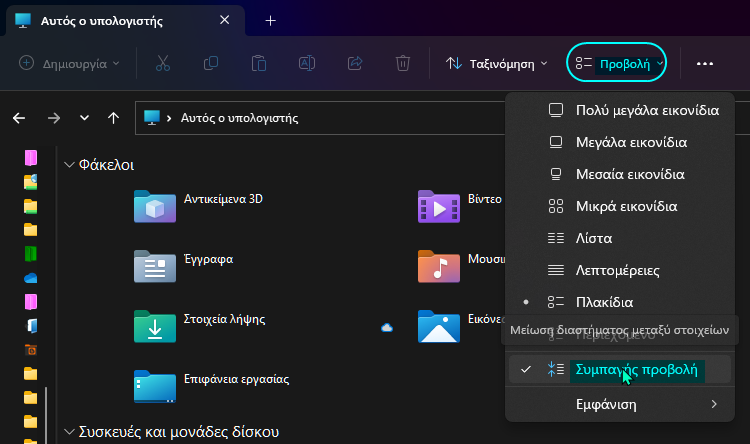The width and height of the screenshot is (750, 444).
Task: Select the Αυτός ο υπολογιστής tab
Action: pos(125,21)
